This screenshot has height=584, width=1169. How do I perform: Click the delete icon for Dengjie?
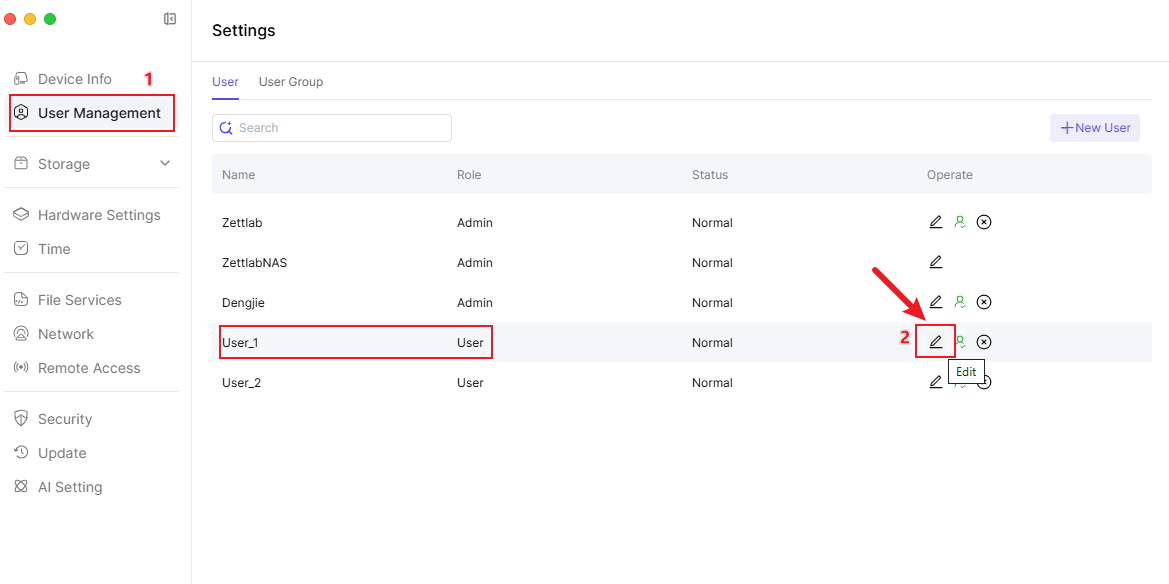click(984, 302)
